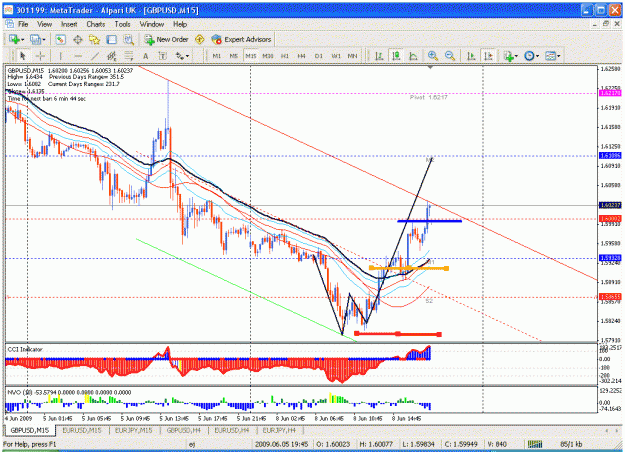625x452 pixels.
Task: Open the Strategy Tester icon
Action: coord(128,39)
